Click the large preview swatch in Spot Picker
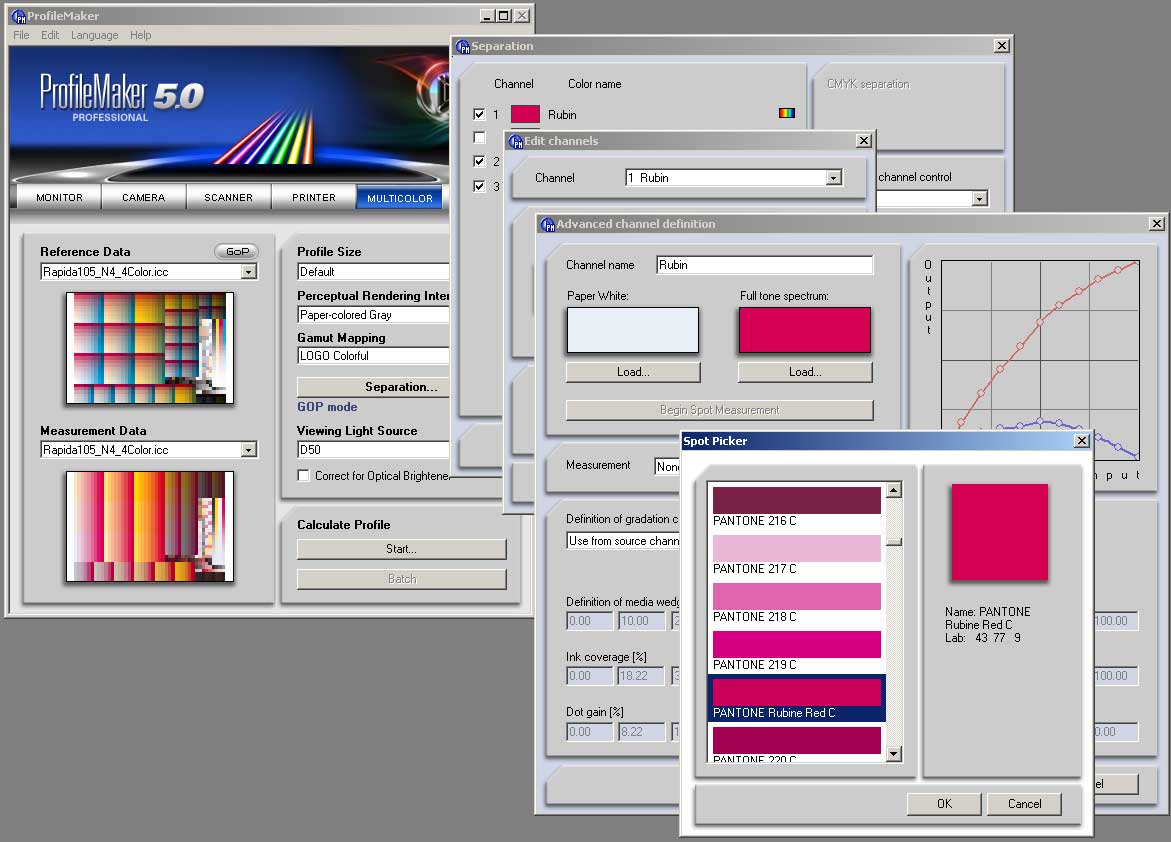Screen dimensions: 1171x842 pyautogui.click(x=999, y=532)
